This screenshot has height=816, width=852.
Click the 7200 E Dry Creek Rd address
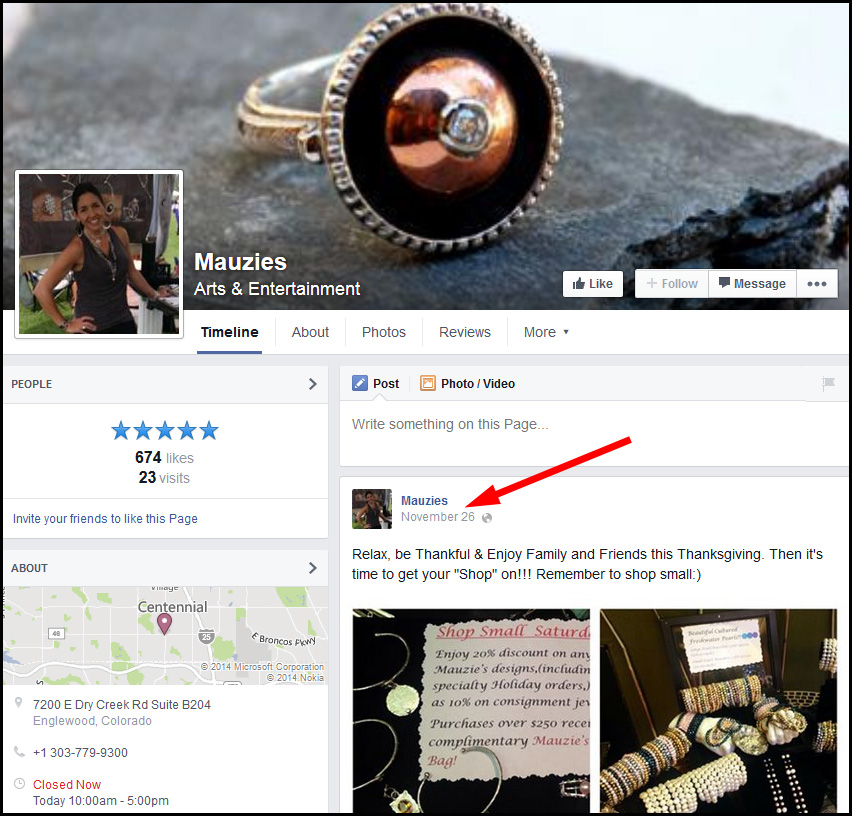coord(122,705)
